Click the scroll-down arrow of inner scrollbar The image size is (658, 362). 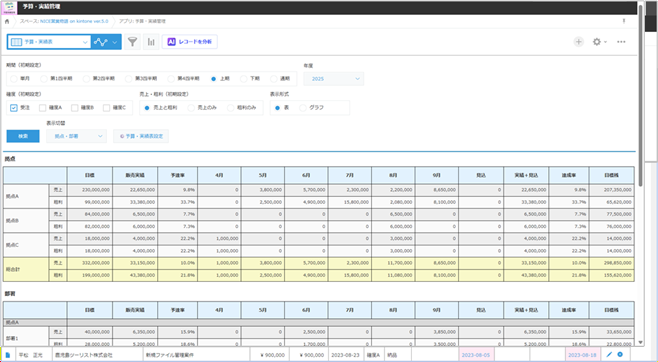(640, 342)
